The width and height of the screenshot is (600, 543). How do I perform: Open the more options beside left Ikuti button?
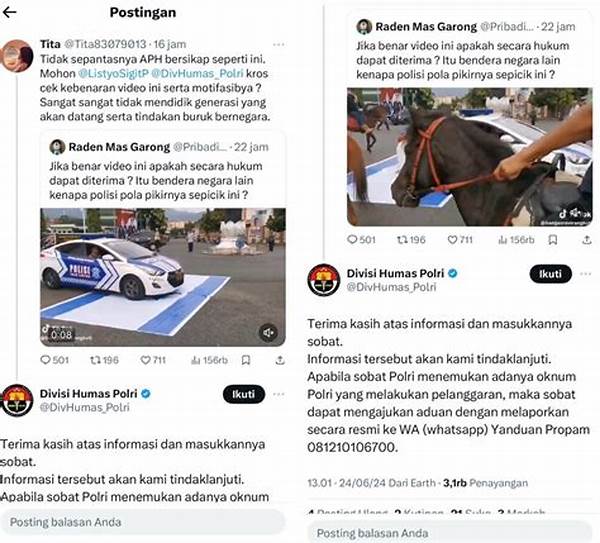click(x=279, y=394)
